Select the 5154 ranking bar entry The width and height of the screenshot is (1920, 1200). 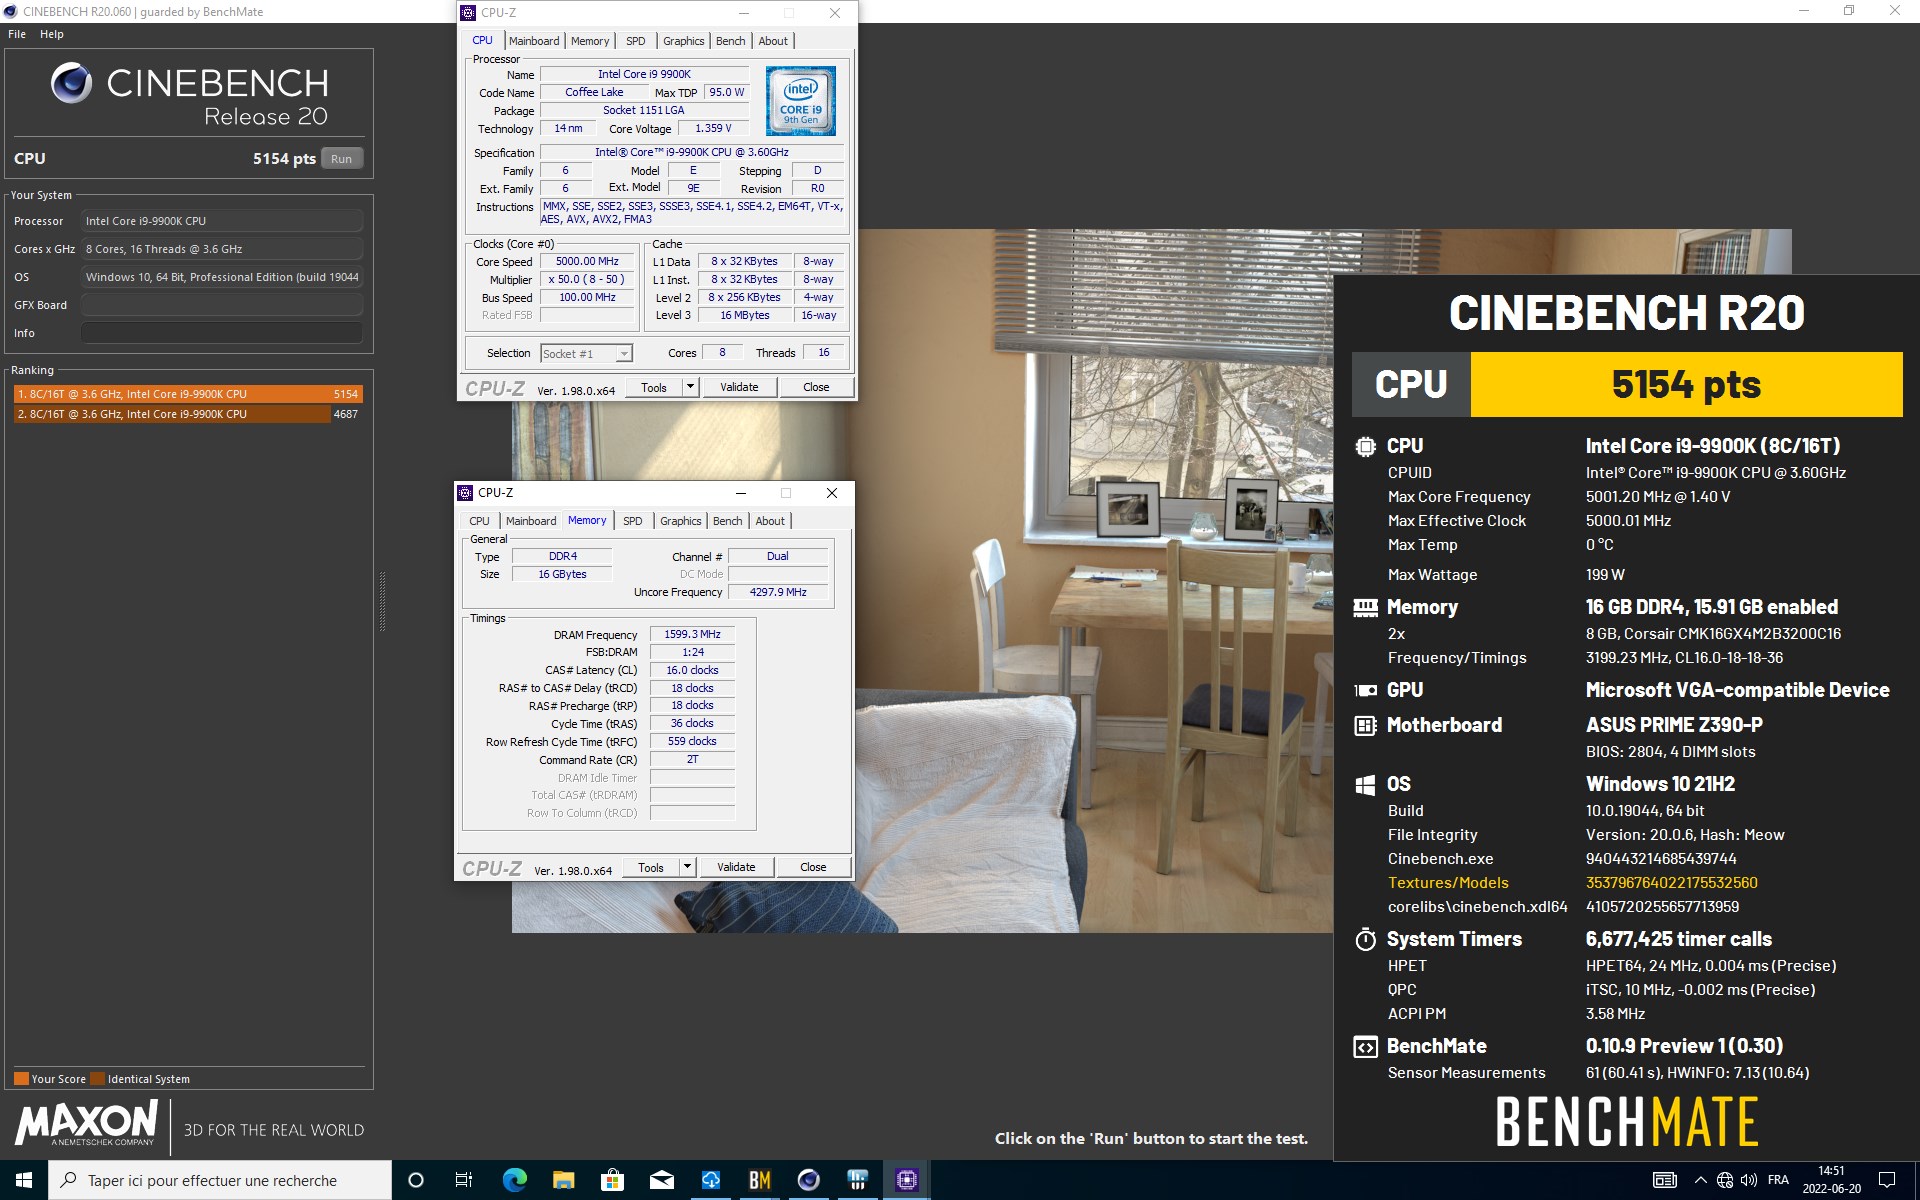(x=188, y=394)
